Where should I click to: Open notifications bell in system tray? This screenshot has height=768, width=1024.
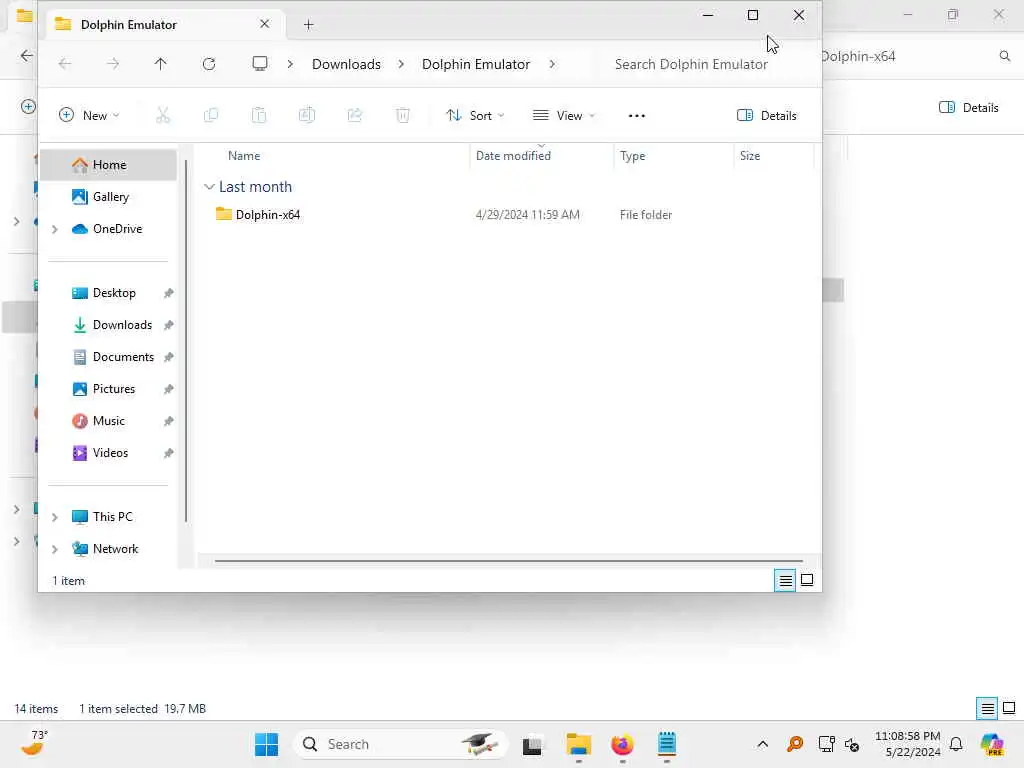coord(956,744)
